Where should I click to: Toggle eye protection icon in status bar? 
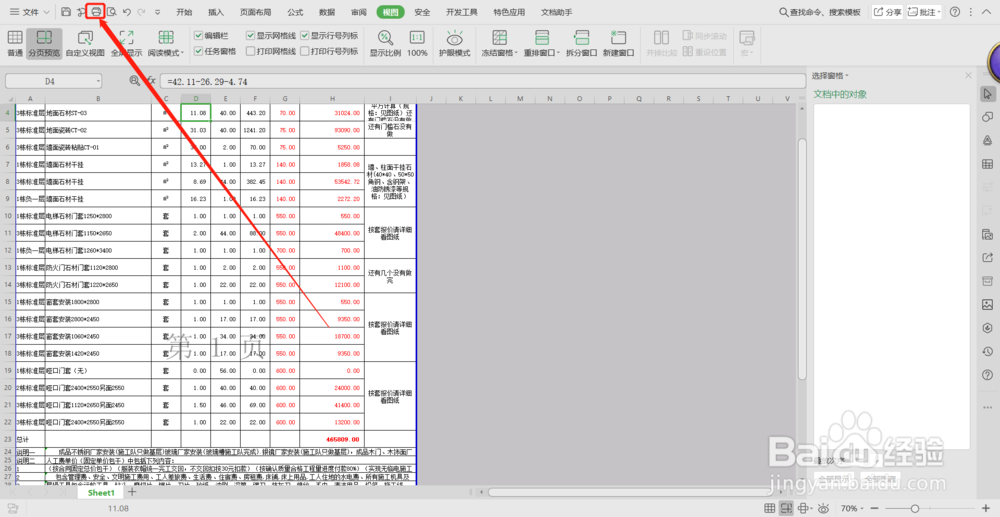tap(823, 508)
